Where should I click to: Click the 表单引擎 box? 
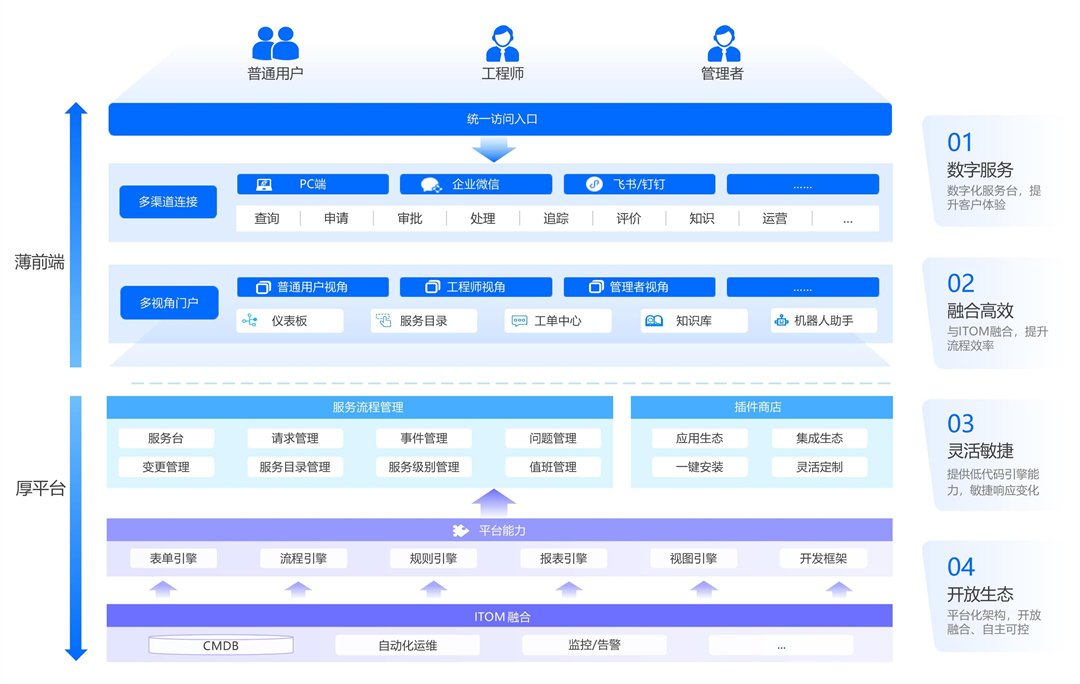tap(174, 559)
